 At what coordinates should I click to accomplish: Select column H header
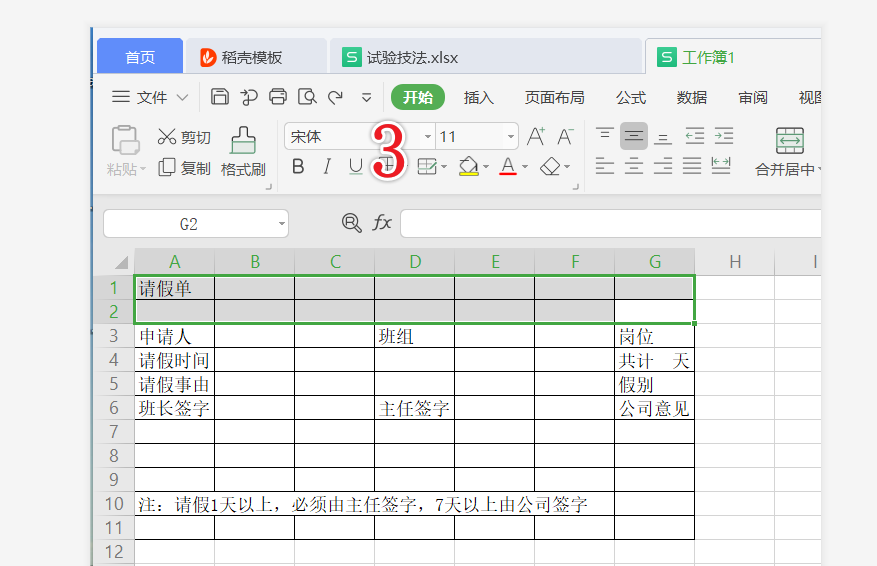pyautogui.click(x=735, y=262)
